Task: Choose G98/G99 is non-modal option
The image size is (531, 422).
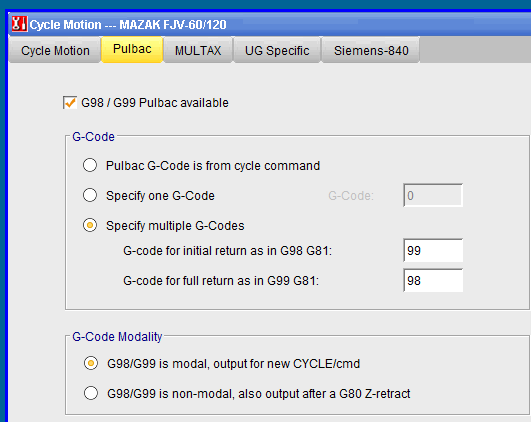Action: click(x=91, y=393)
